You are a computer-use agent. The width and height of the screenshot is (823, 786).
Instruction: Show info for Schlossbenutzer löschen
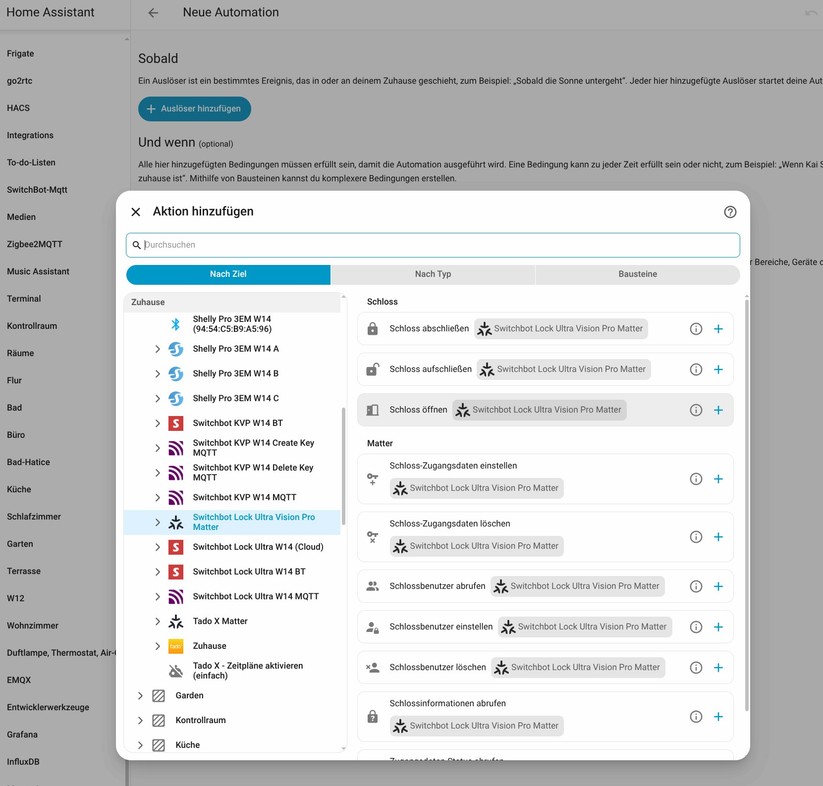(x=695, y=667)
